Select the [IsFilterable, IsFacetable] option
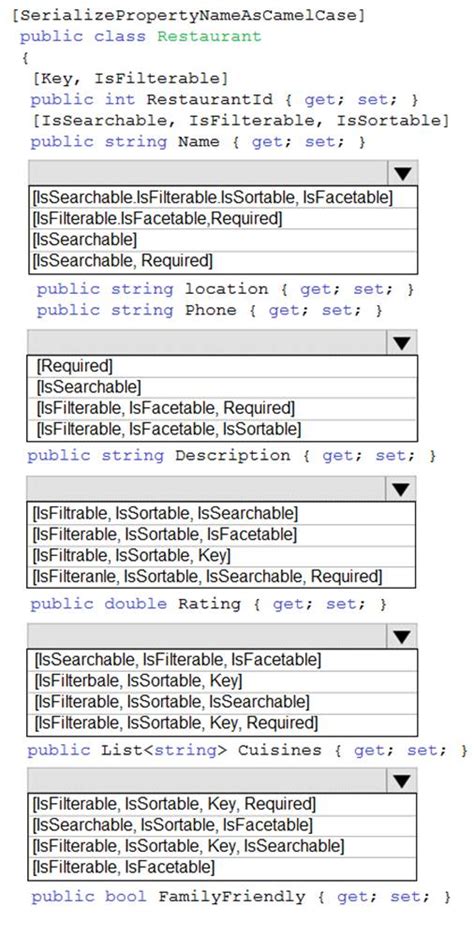This screenshot has width=474, height=935. click(222, 868)
